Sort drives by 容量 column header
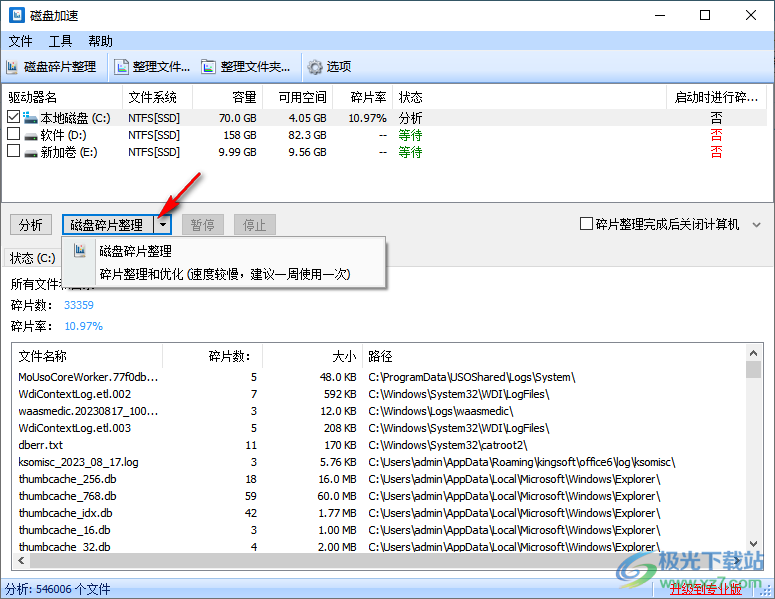 click(227, 97)
